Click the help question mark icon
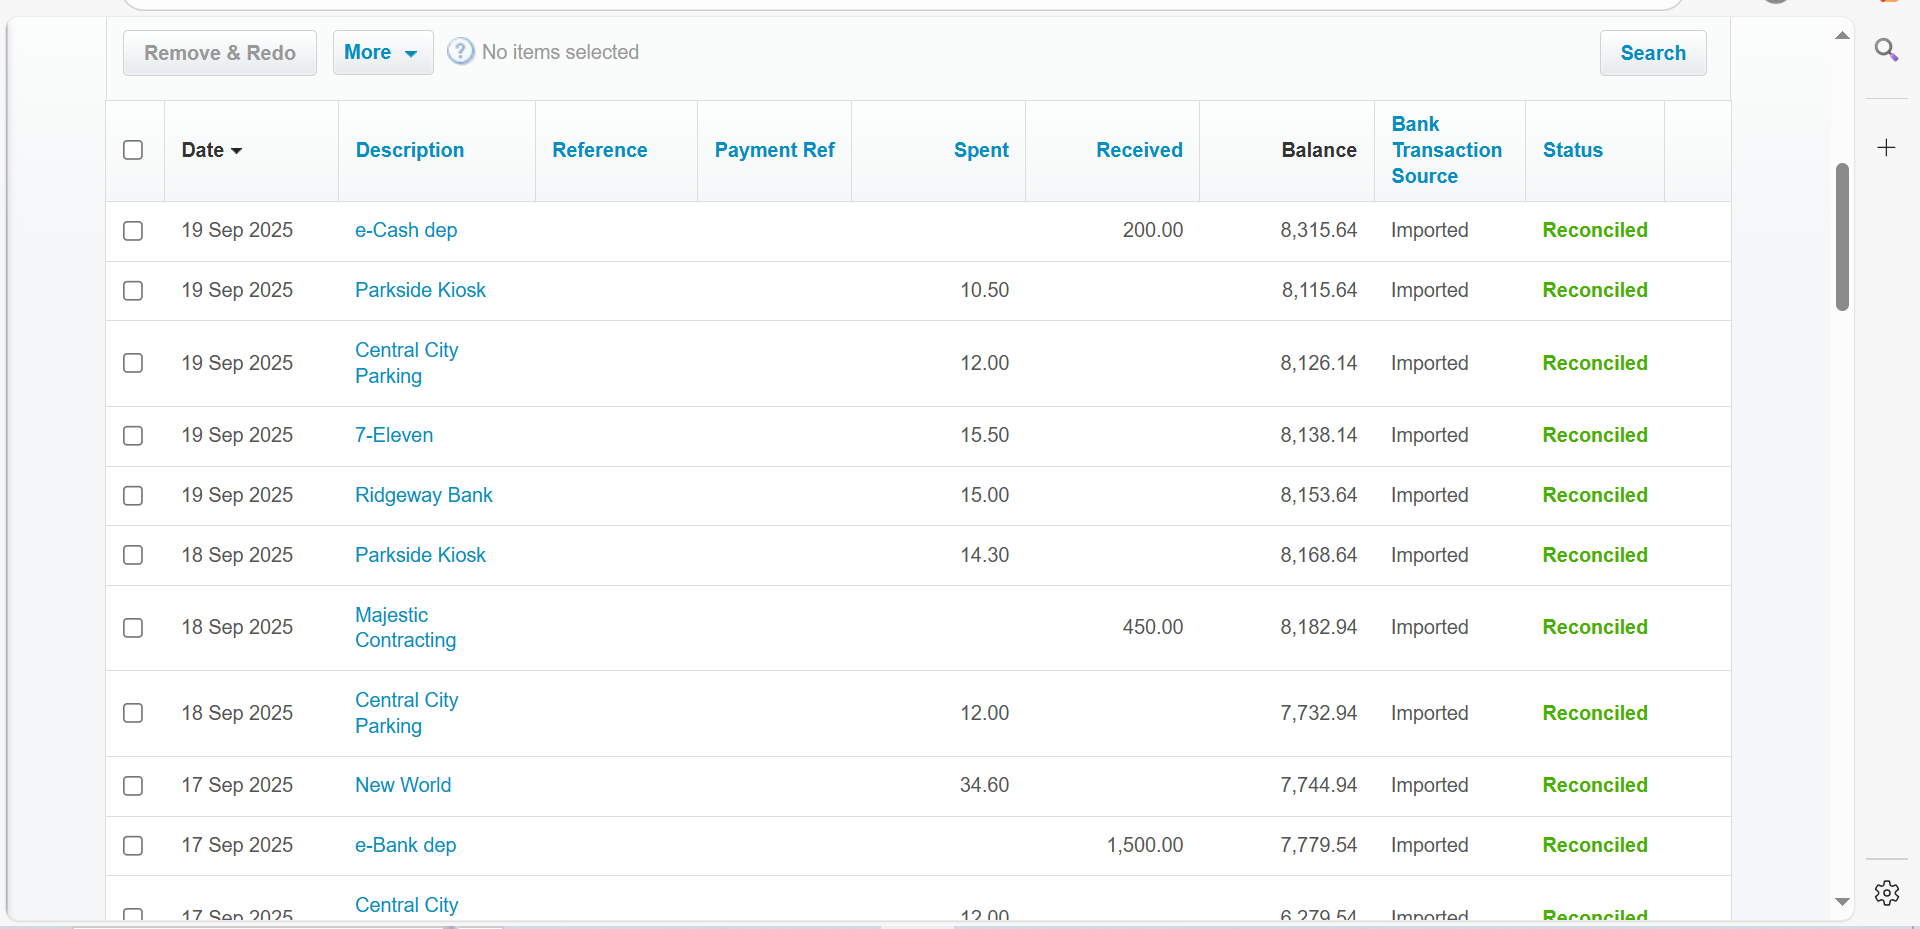The width and height of the screenshot is (1920, 929). [460, 52]
